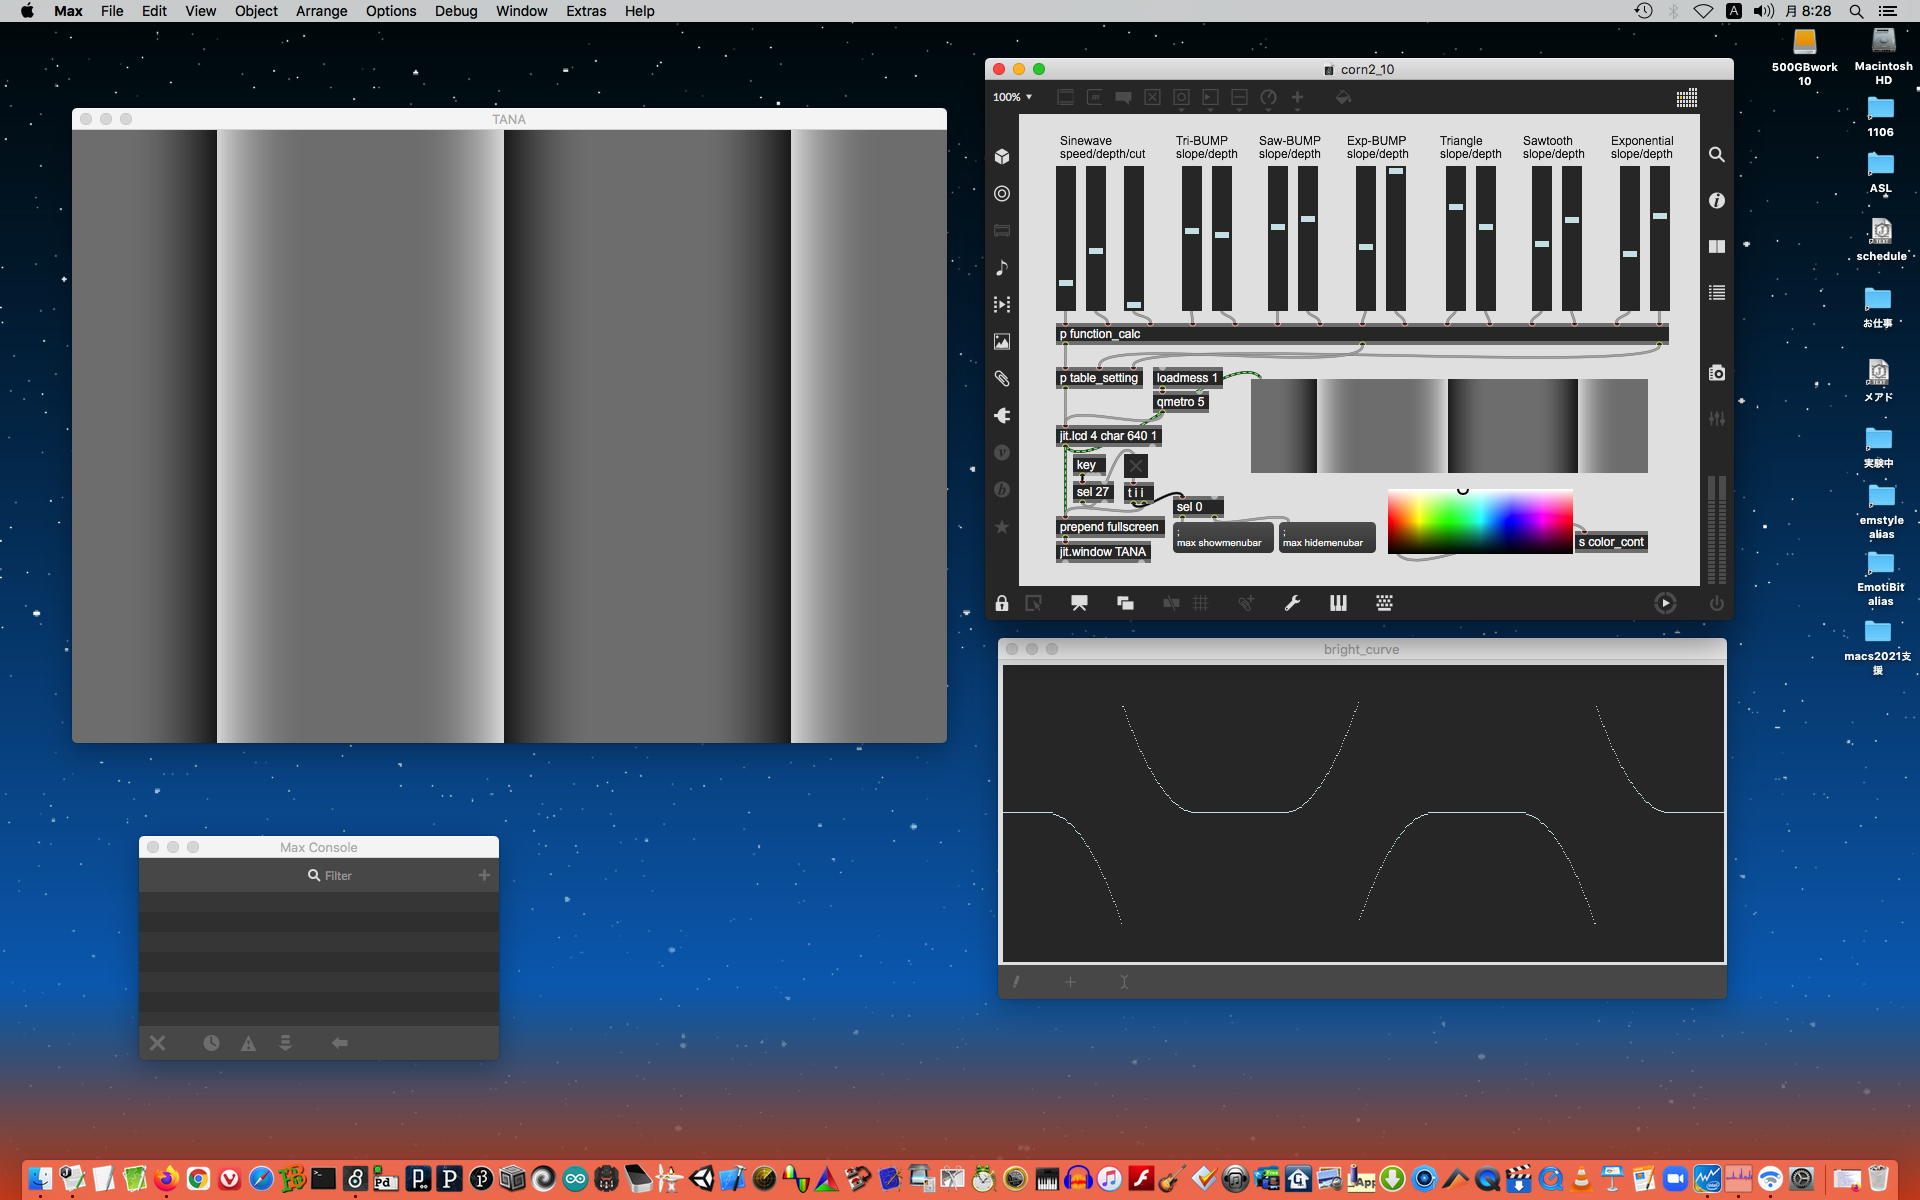Toggle audio on with power button
The image size is (1920, 1200).
click(1717, 603)
